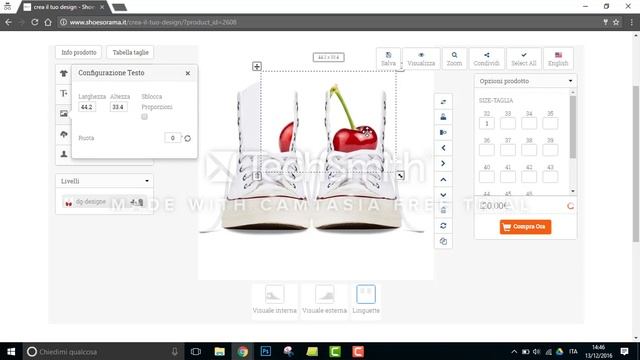
Task: Click the Salva save button
Action: click(x=388, y=59)
